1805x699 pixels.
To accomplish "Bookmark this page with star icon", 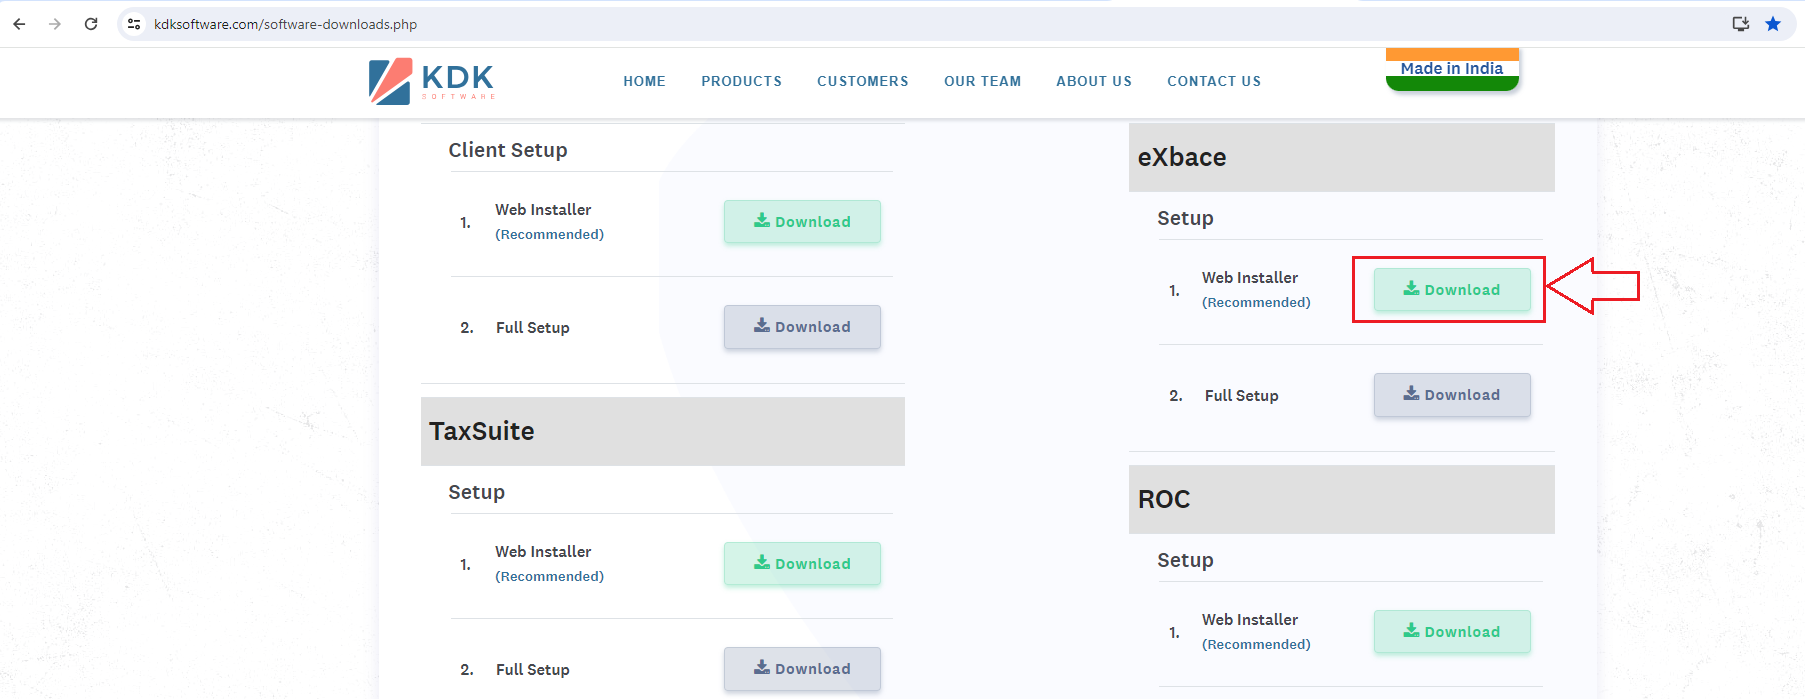I will [x=1773, y=24].
